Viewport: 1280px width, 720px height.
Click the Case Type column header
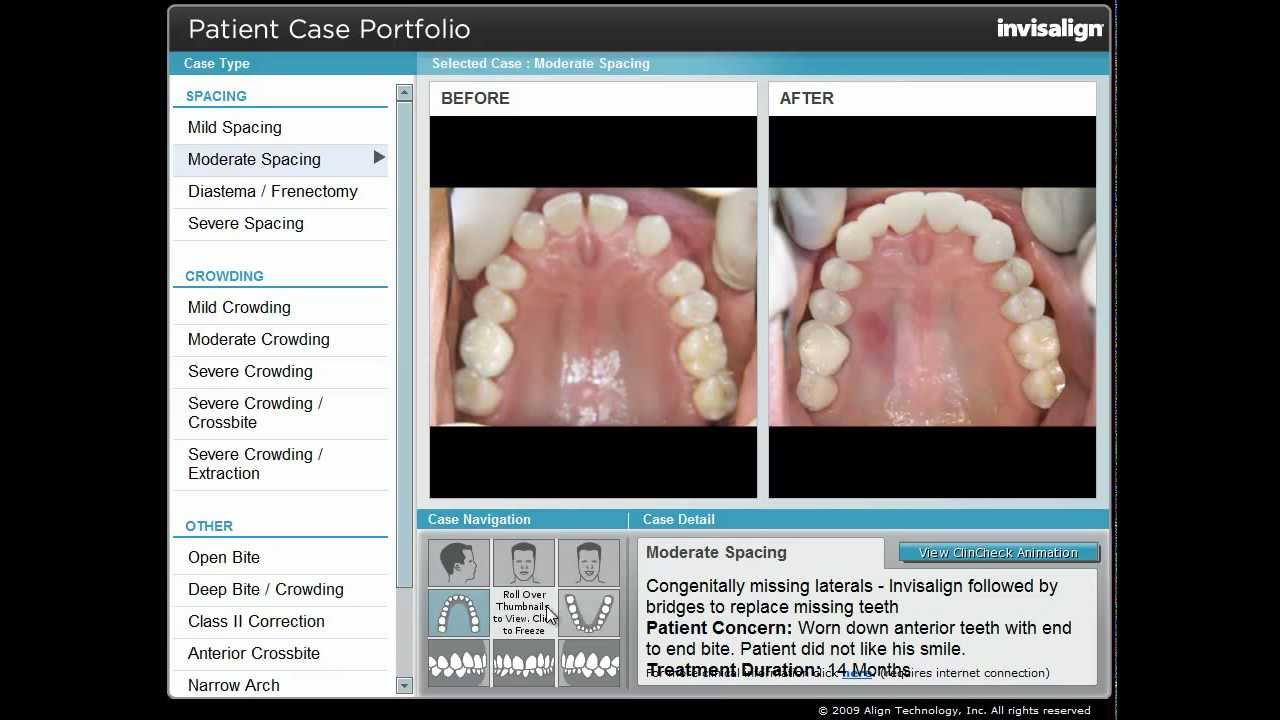click(x=217, y=63)
